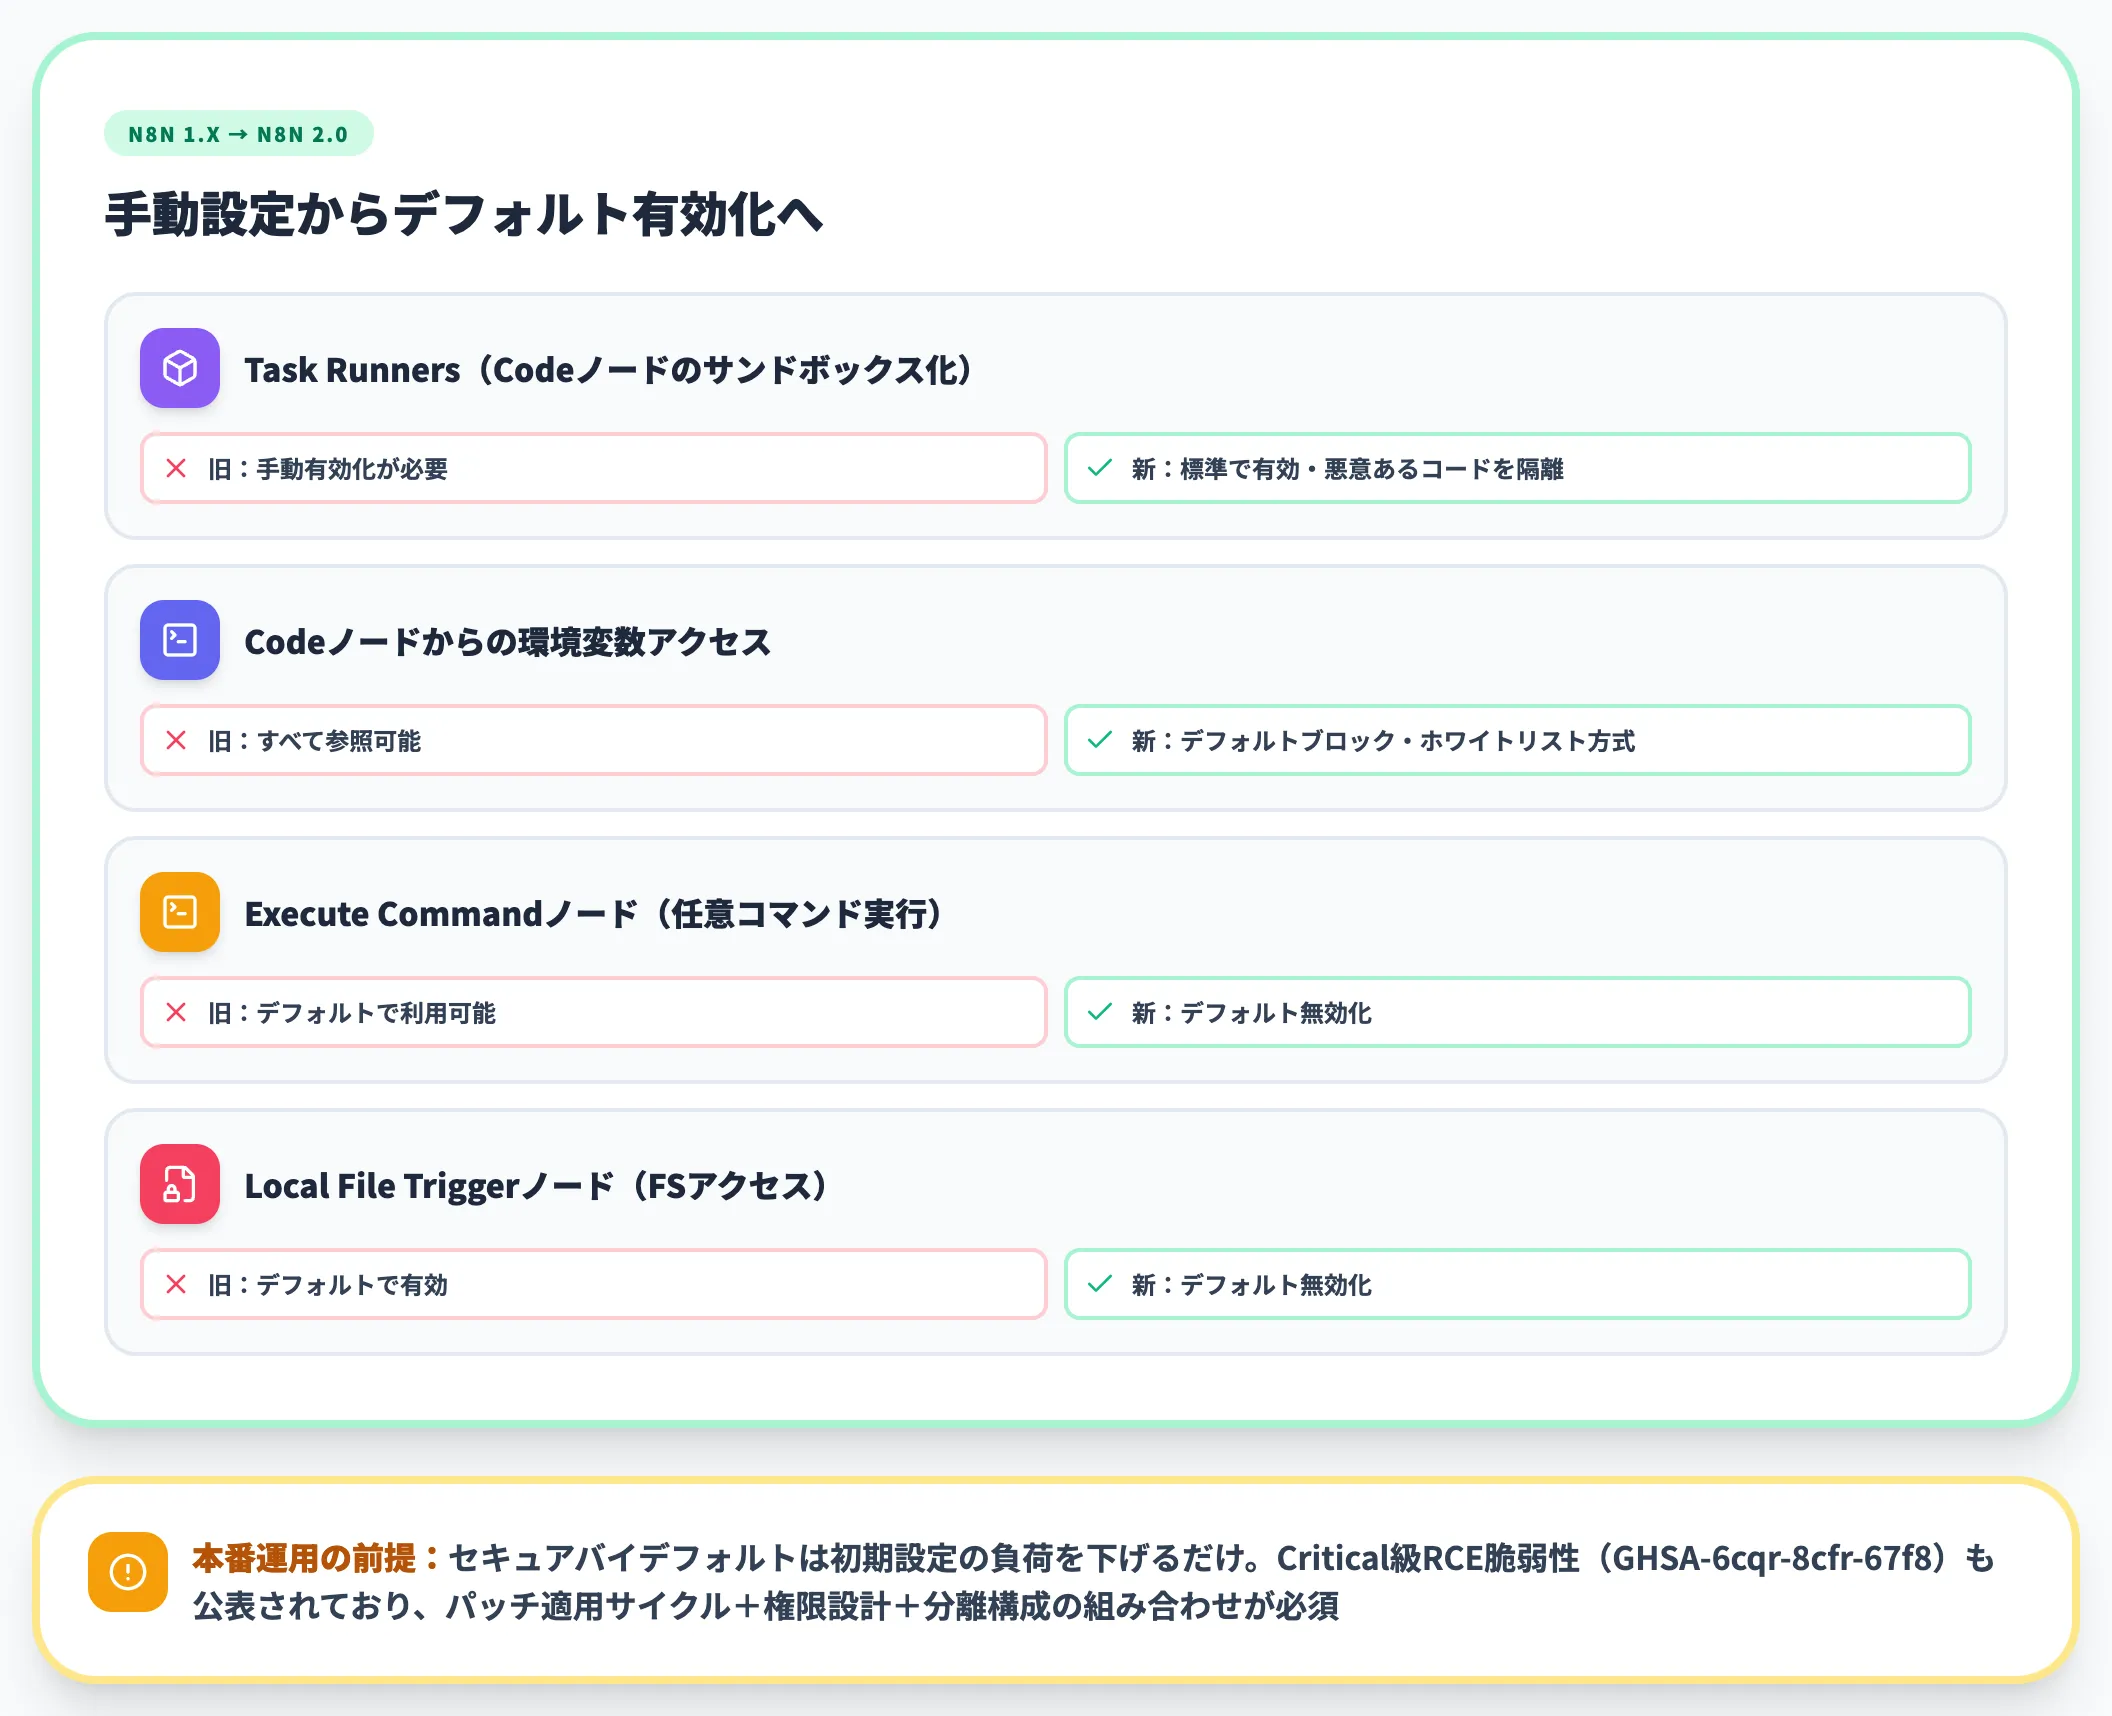Click the purple cube Task Runners icon
The image size is (2112, 1716).
click(x=180, y=368)
